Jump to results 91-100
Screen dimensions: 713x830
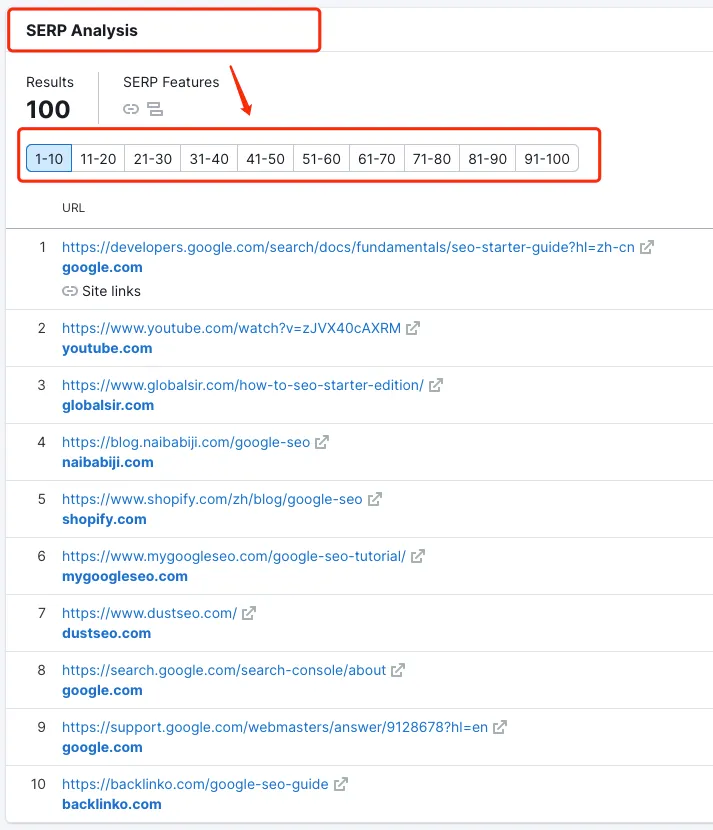tap(547, 158)
